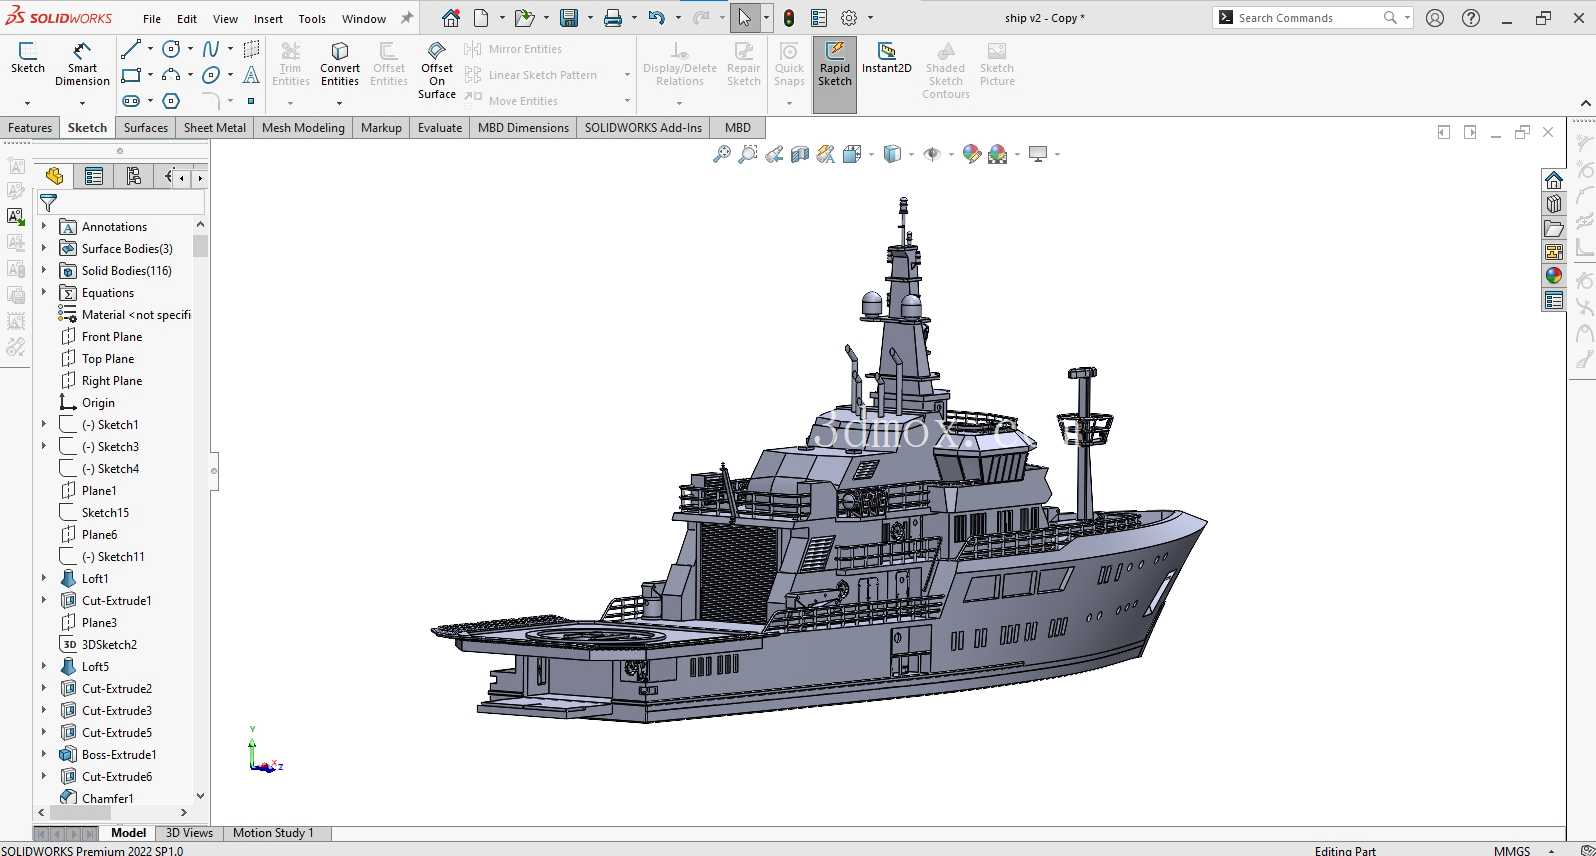
Task: Open the PropertyManager tab icon
Action: click(94, 177)
